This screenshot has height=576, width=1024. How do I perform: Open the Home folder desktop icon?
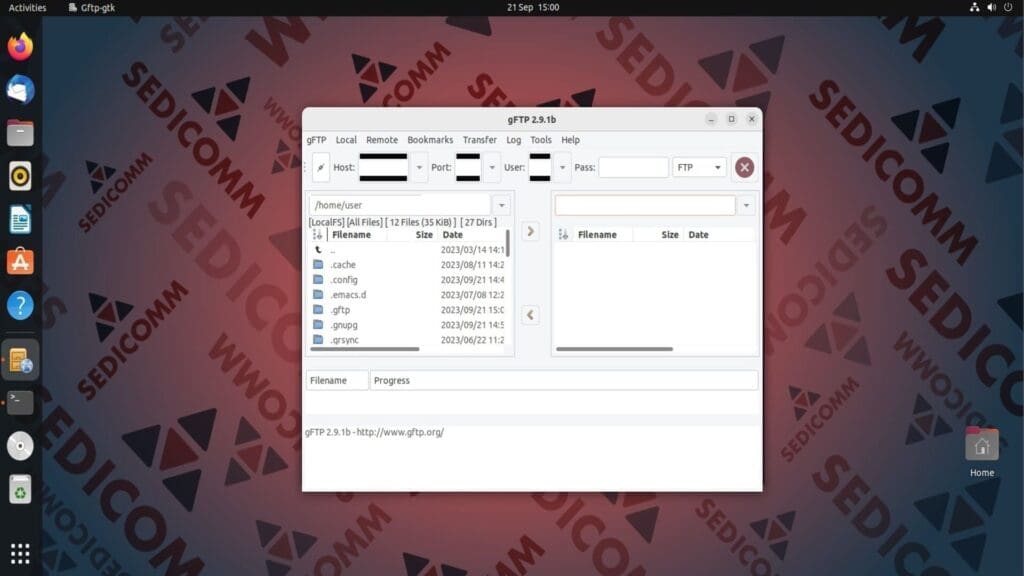(982, 452)
